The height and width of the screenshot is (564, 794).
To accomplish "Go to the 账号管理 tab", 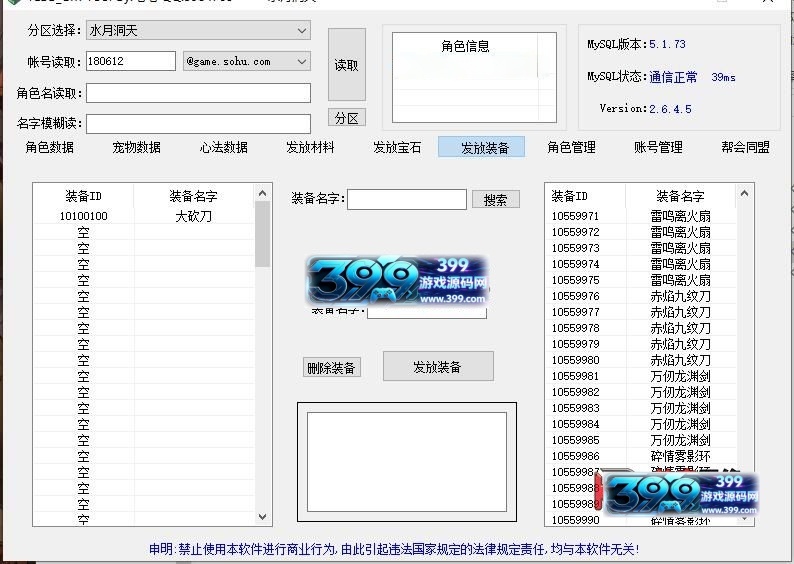I will point(658,147).
